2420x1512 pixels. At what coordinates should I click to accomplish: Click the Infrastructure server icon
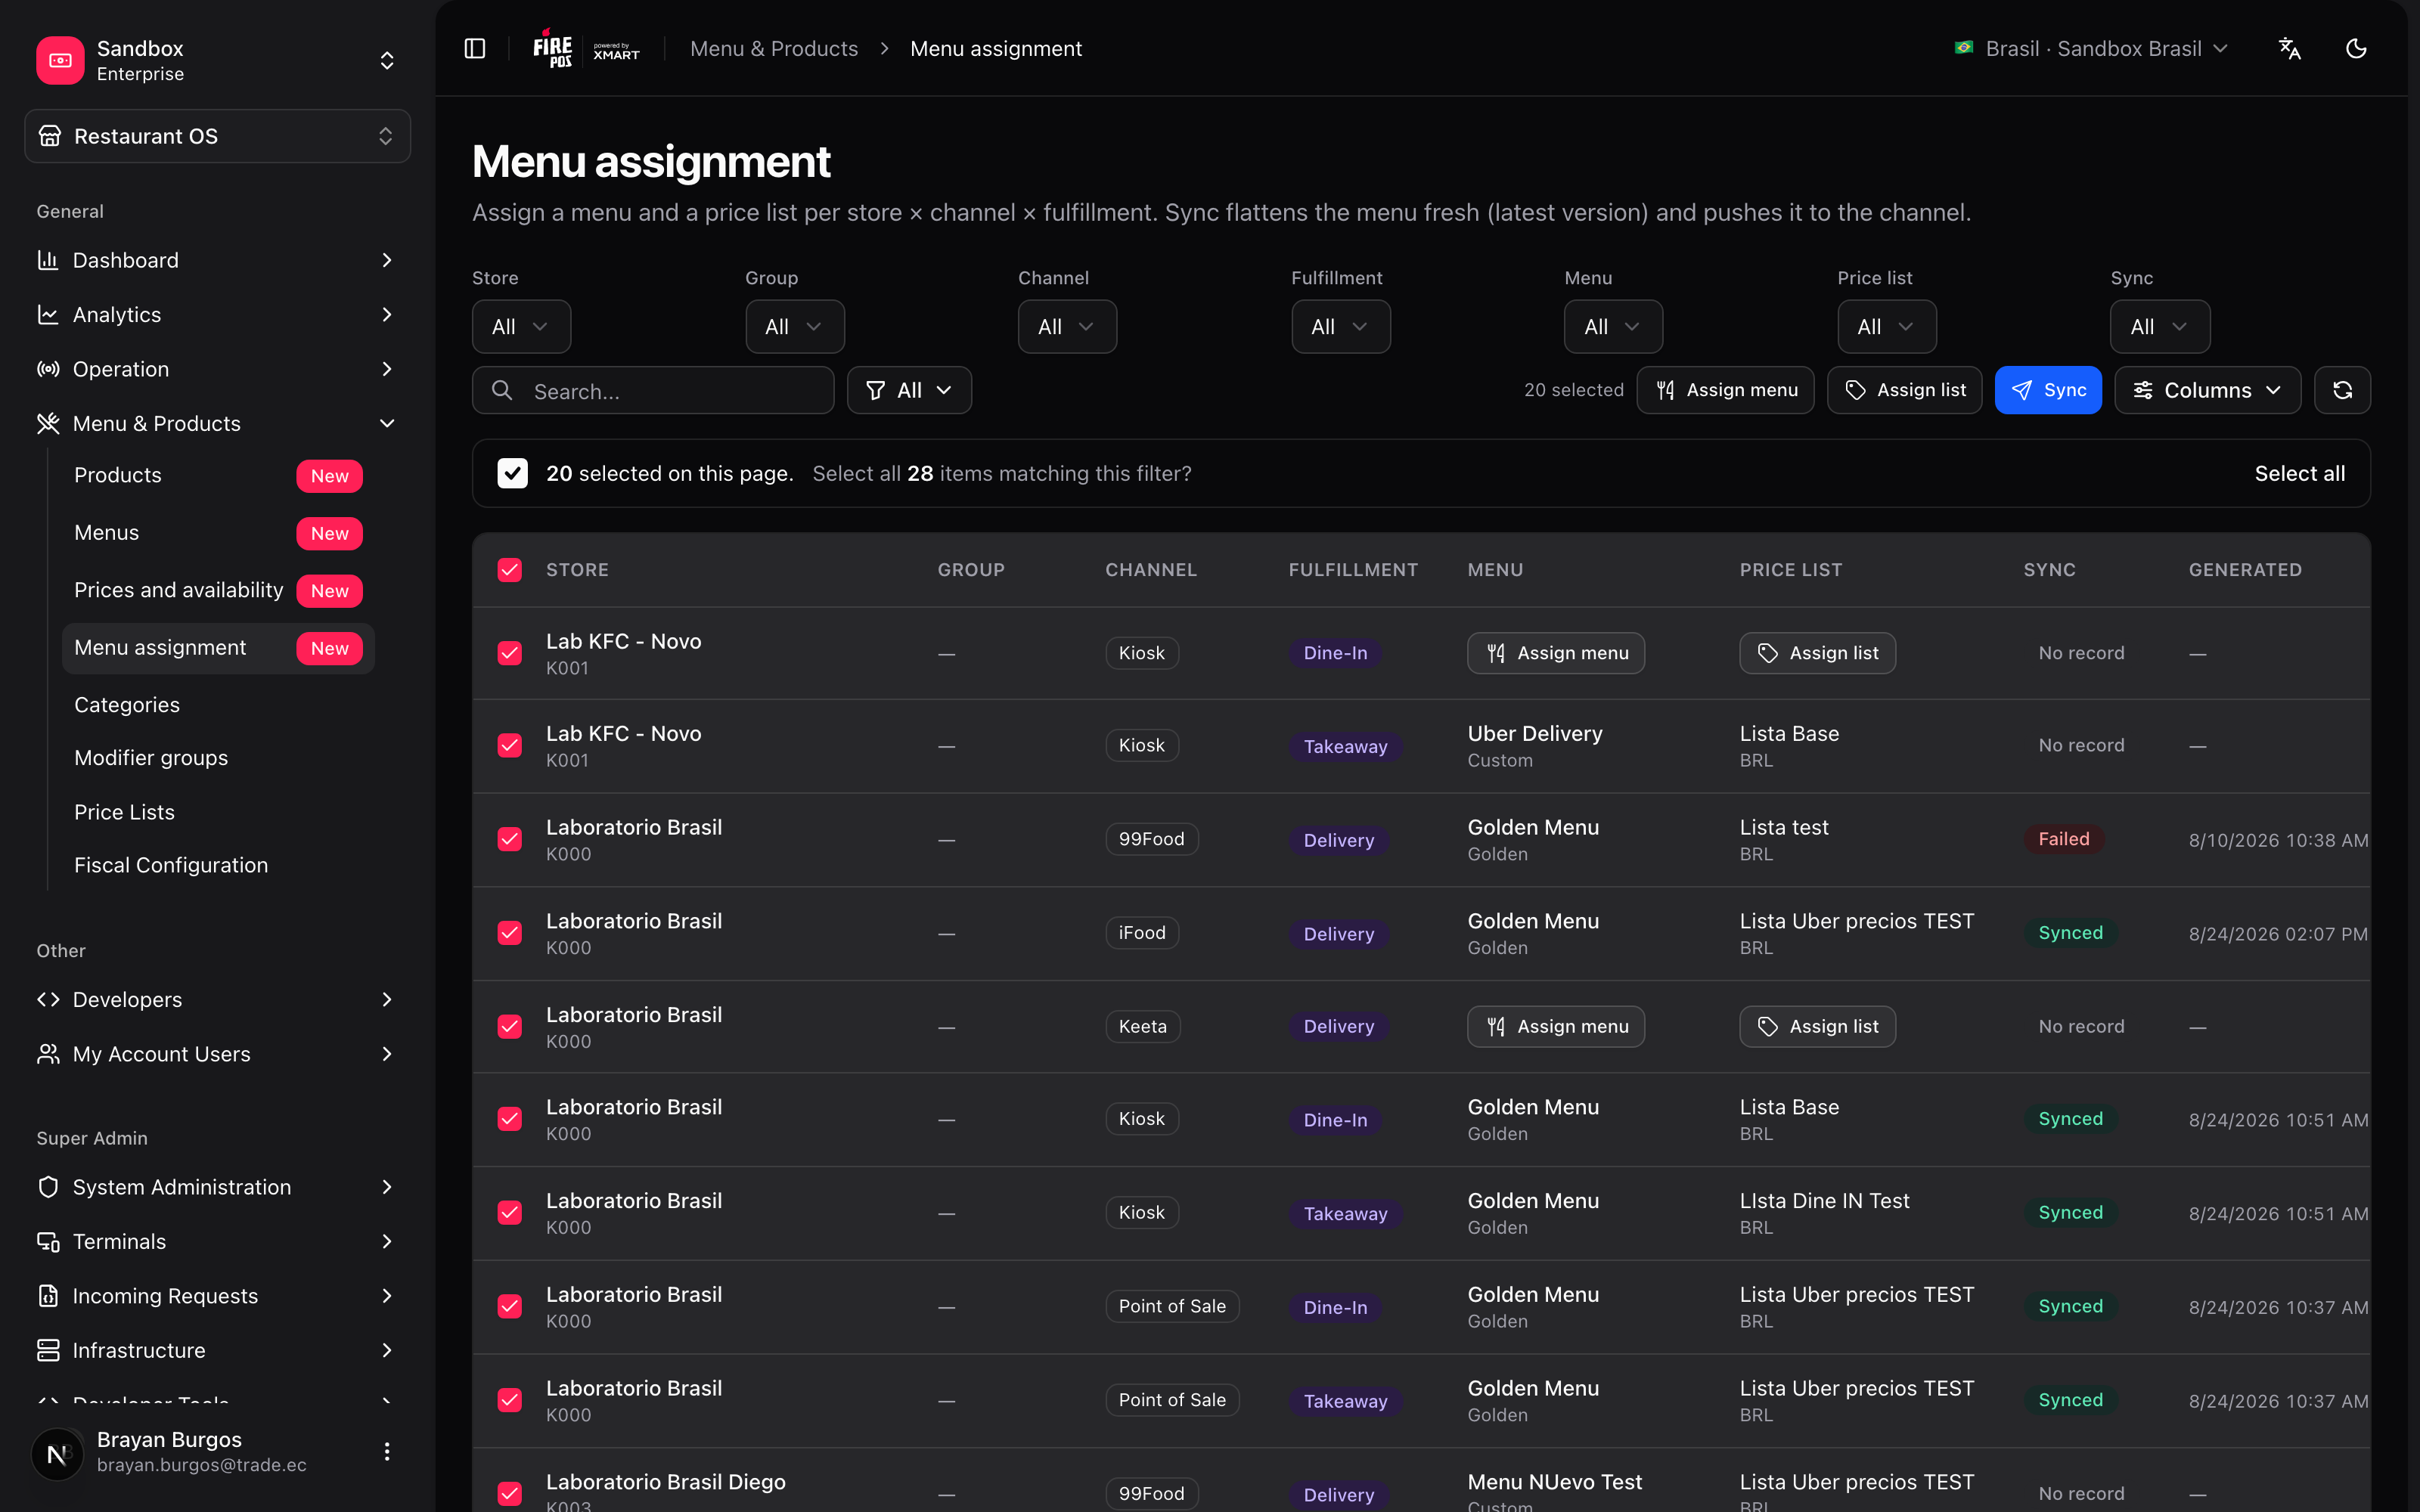coord(48,1350)
